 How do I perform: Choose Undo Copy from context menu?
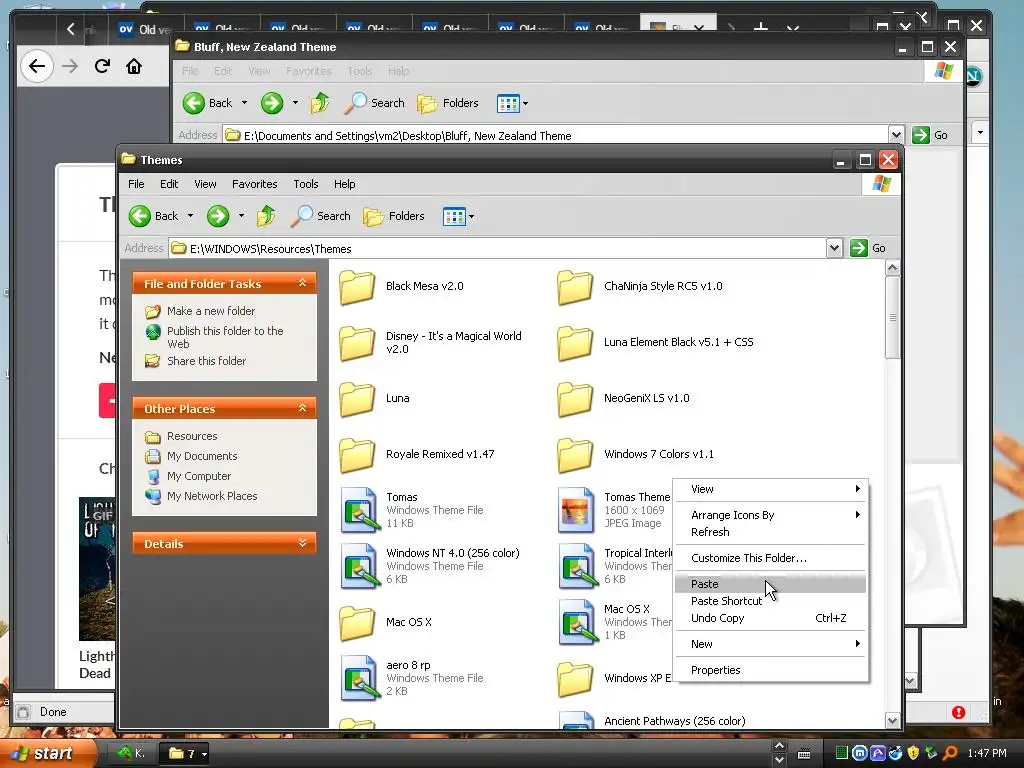point(771,618)
